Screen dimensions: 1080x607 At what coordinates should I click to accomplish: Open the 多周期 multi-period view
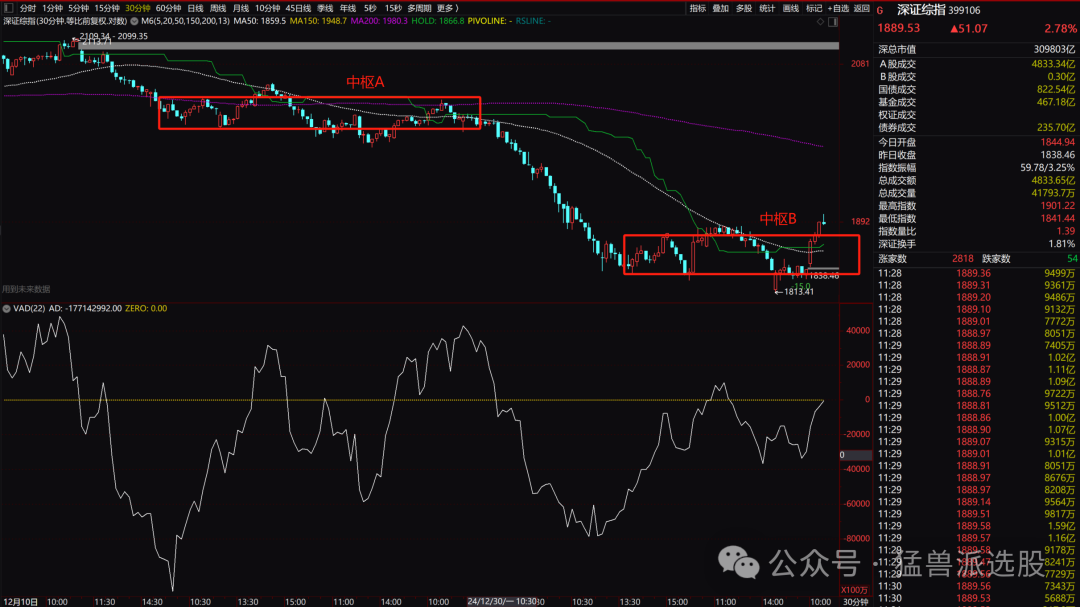(419, 8)
